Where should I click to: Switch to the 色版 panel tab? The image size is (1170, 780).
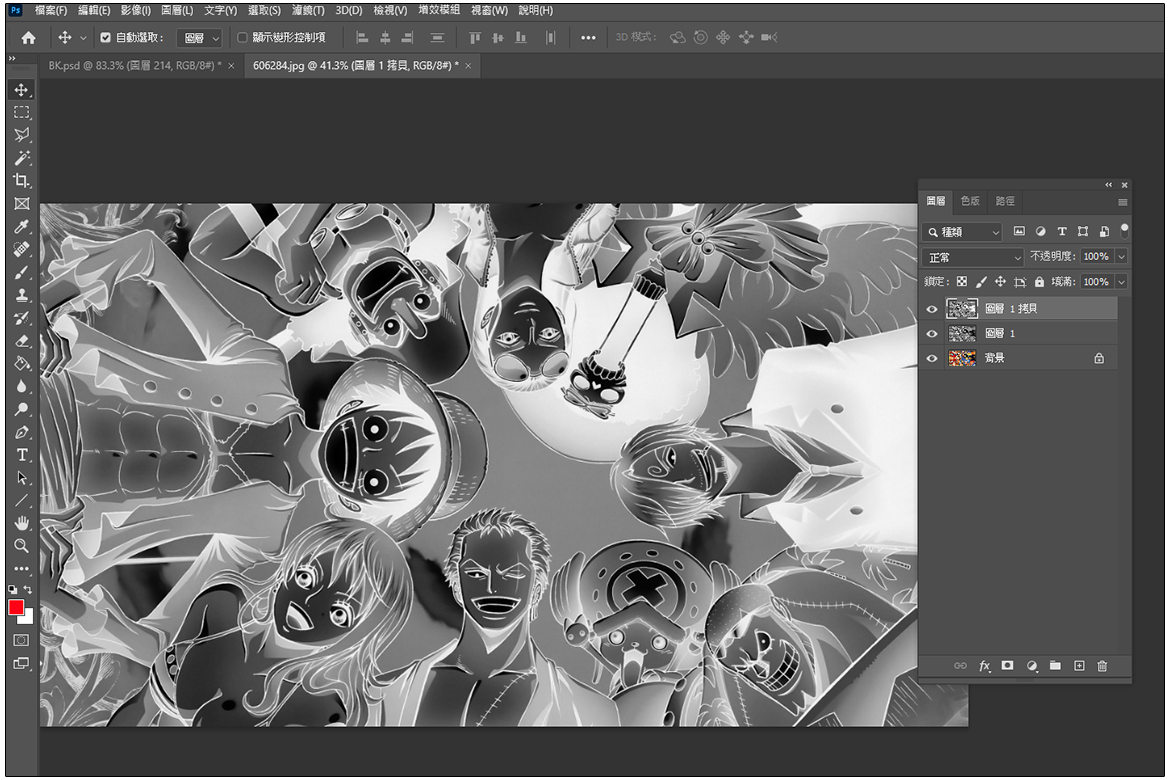click(970, 202)
